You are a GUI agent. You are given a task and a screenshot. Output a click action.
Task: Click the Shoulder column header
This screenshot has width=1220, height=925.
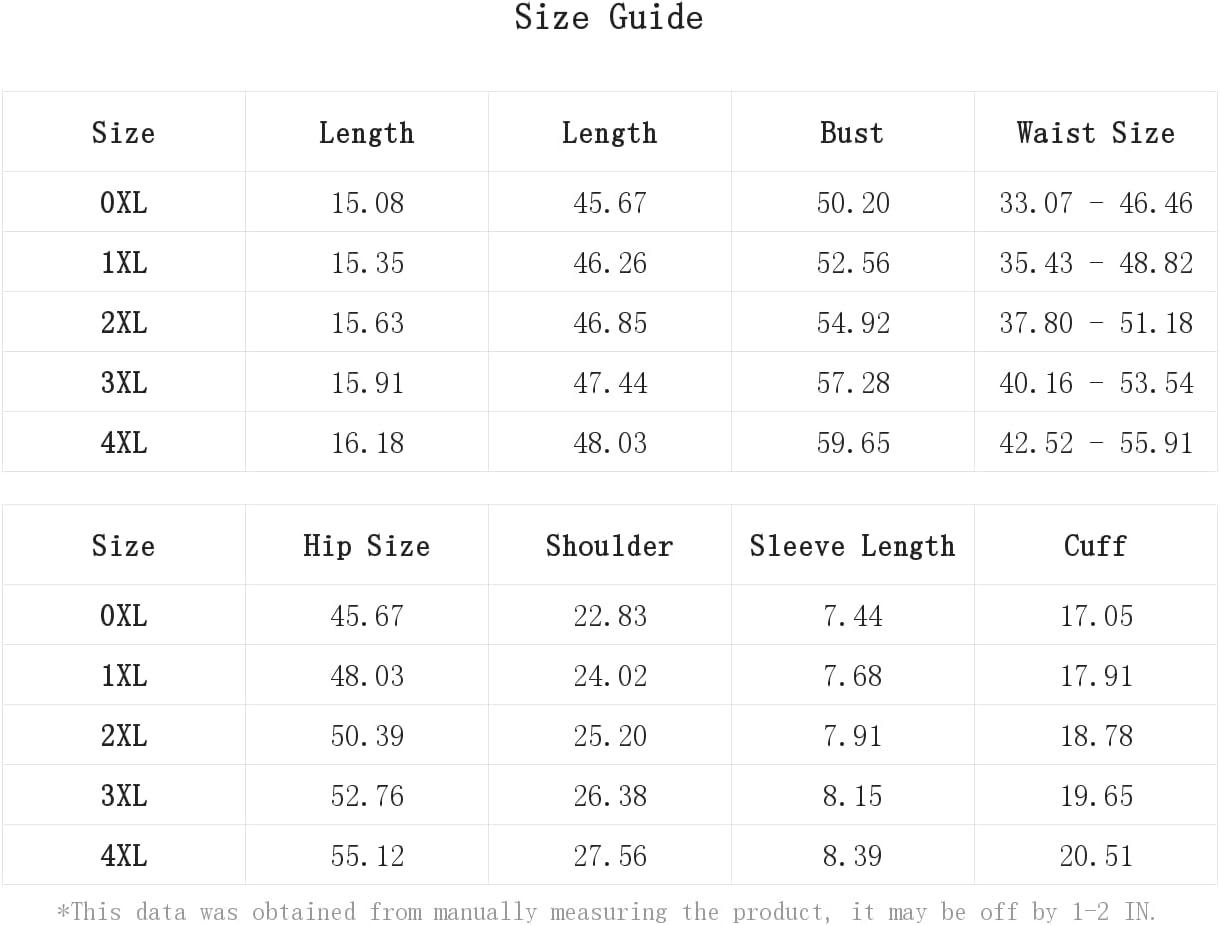(609, 546)
